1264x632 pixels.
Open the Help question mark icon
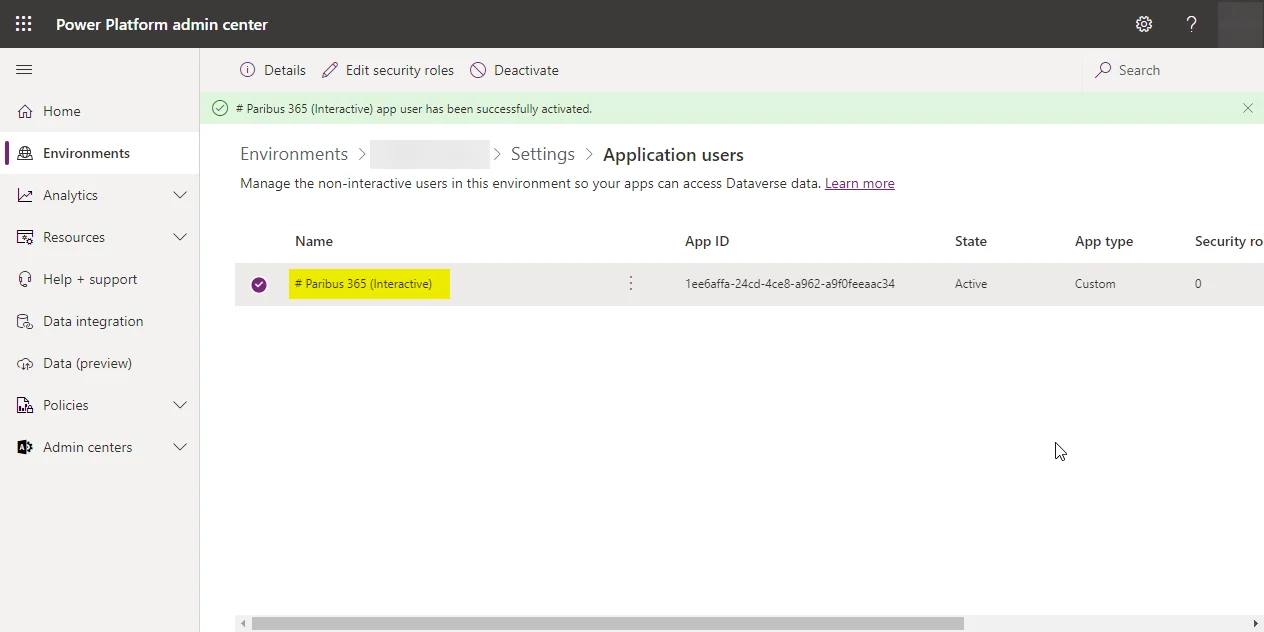point(1191,24)
